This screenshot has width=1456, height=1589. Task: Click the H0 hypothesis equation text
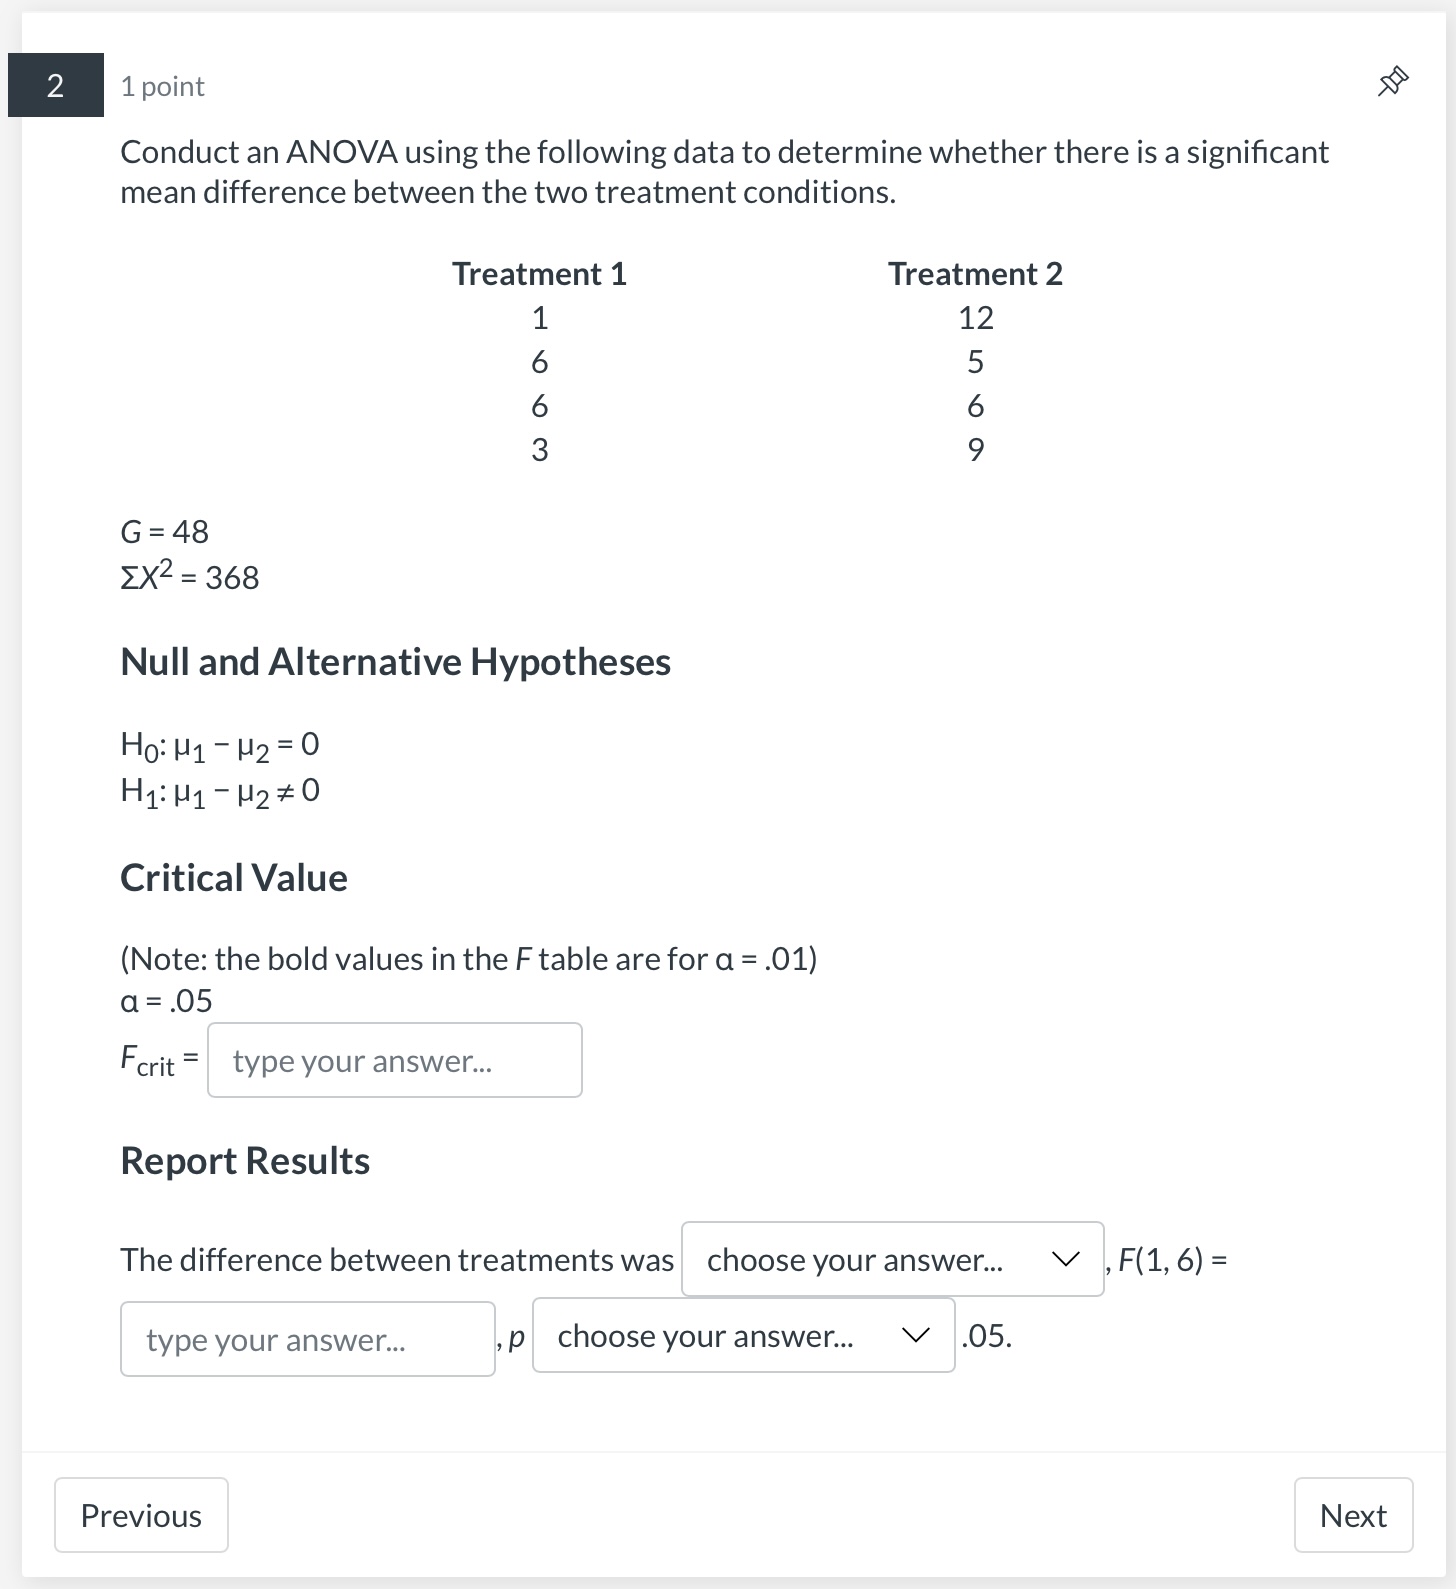pyautogui.click(x=219, y=744)
